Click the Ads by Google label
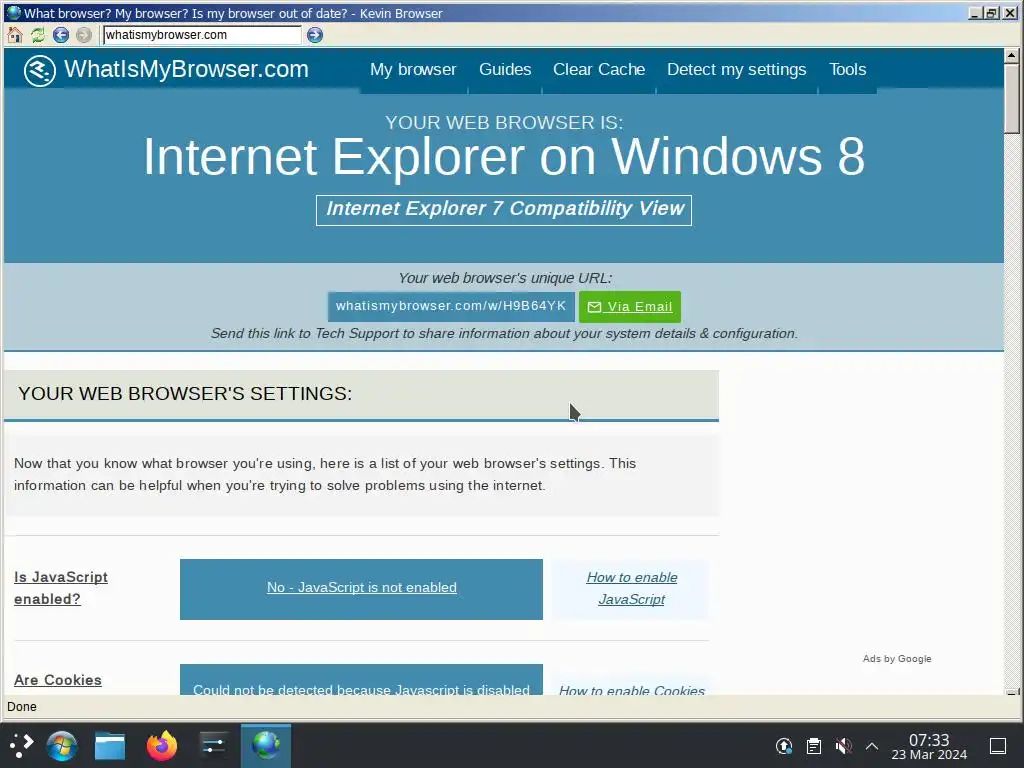The width and height of the screenshot is (1024, 768). click(x=897, y=658)
